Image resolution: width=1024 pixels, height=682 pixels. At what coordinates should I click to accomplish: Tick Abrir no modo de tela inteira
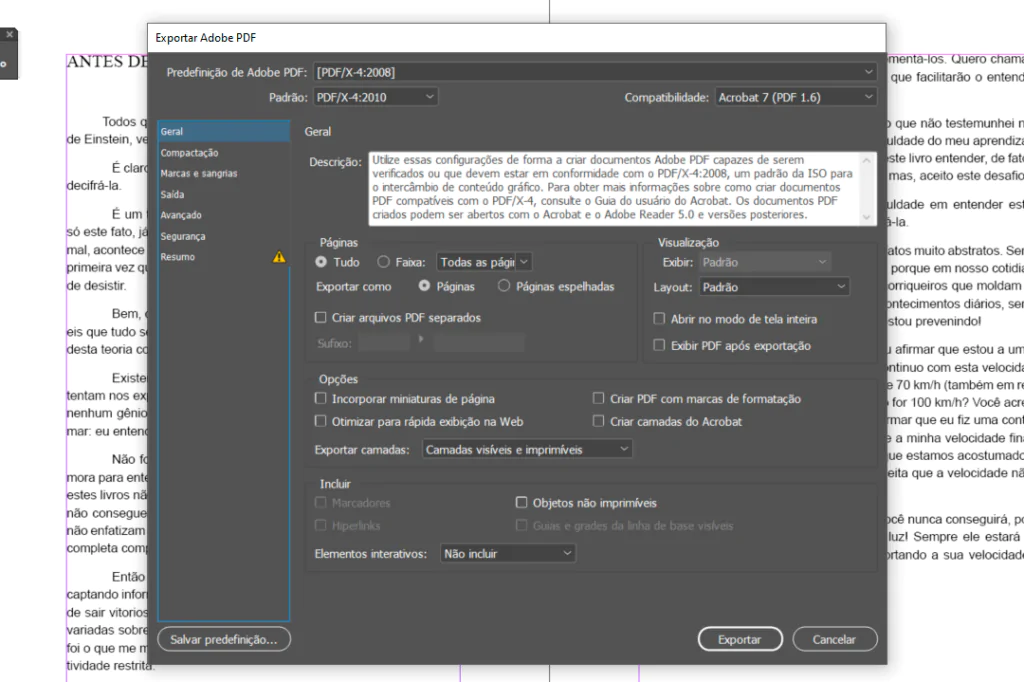tap(659, 318)
